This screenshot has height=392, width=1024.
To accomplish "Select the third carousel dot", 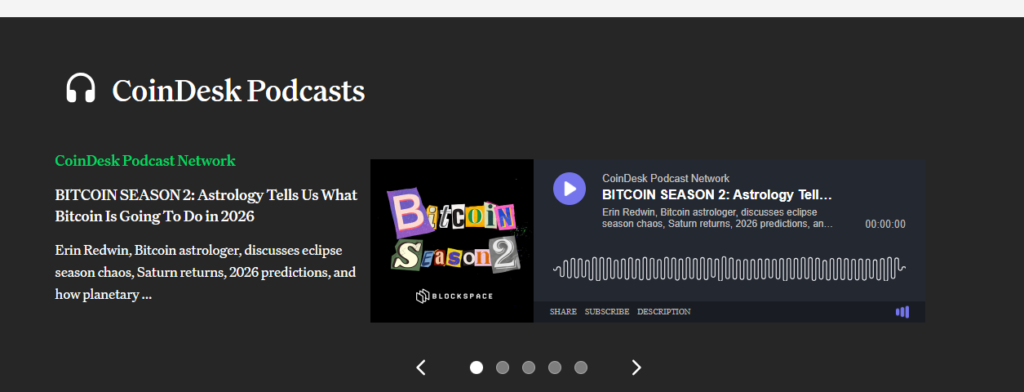I will tap(528, 368).
